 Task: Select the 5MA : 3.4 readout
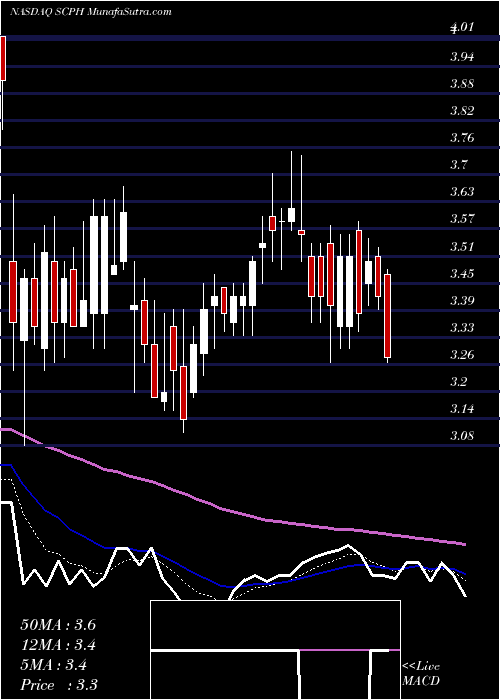(54, 665)
